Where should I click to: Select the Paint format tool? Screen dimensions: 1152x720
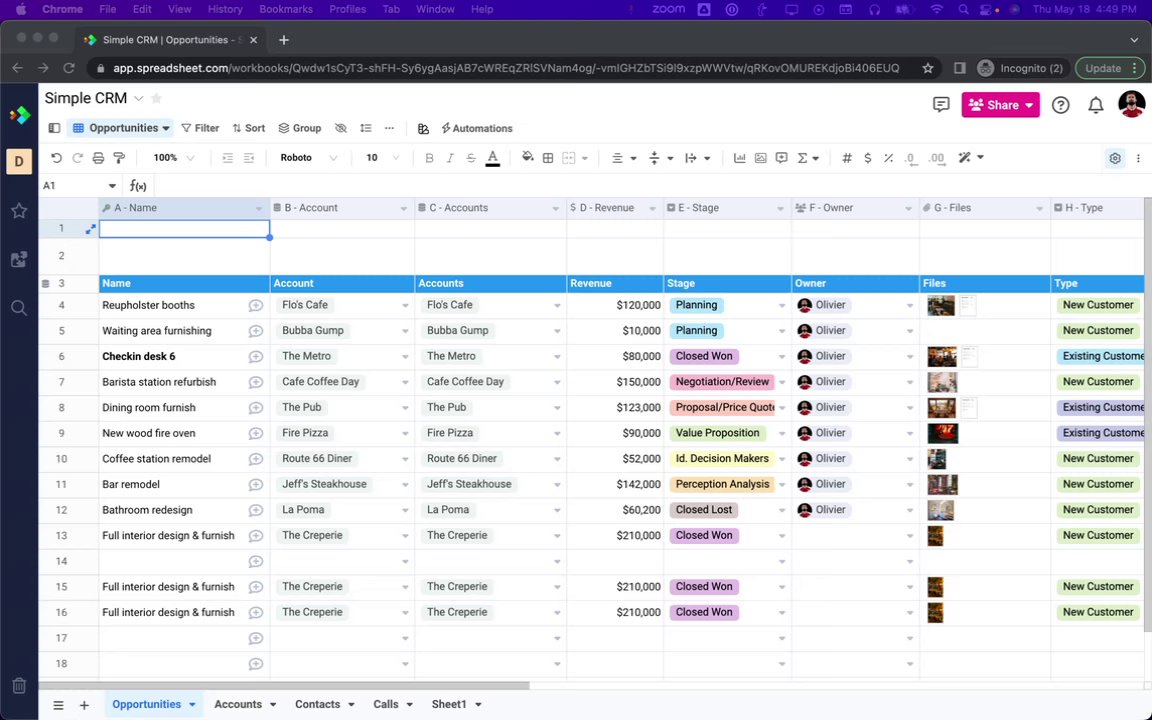[119, 158]
